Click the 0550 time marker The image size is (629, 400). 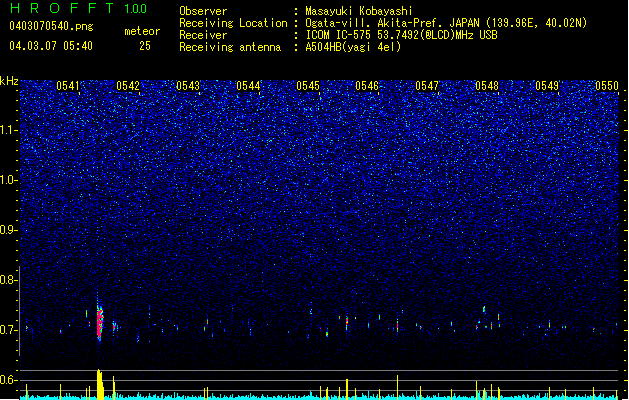point(607,86)
